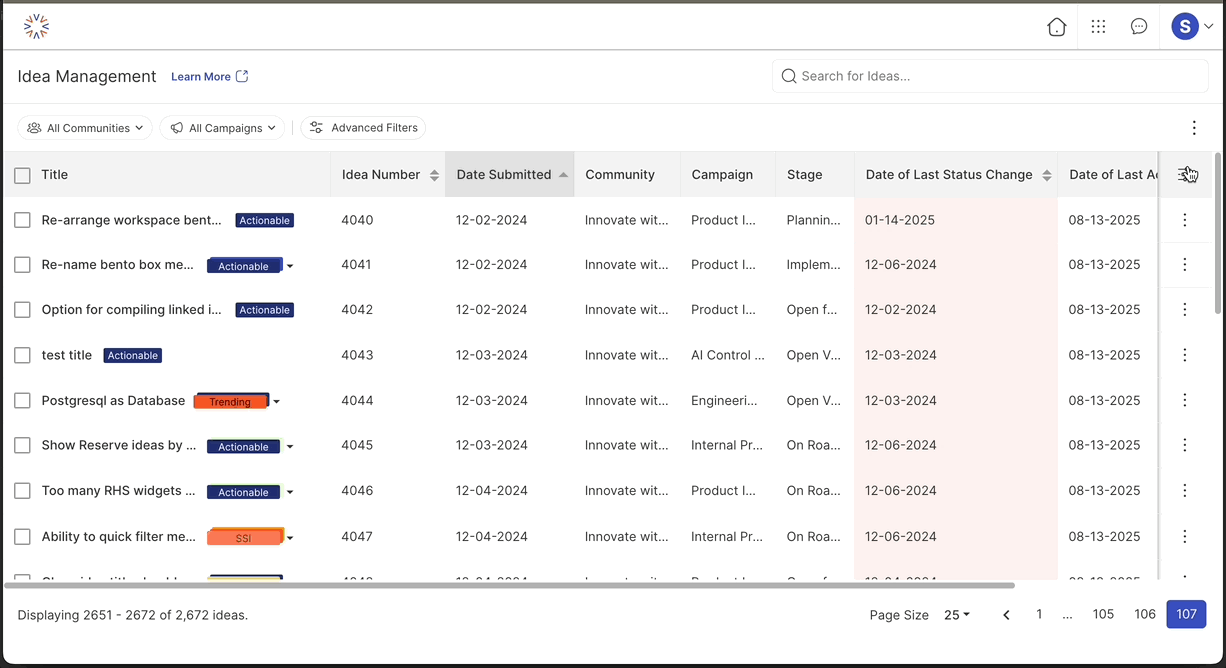
Task: Check the box for Postgresql as Database
Action: (x=22, y=401)
